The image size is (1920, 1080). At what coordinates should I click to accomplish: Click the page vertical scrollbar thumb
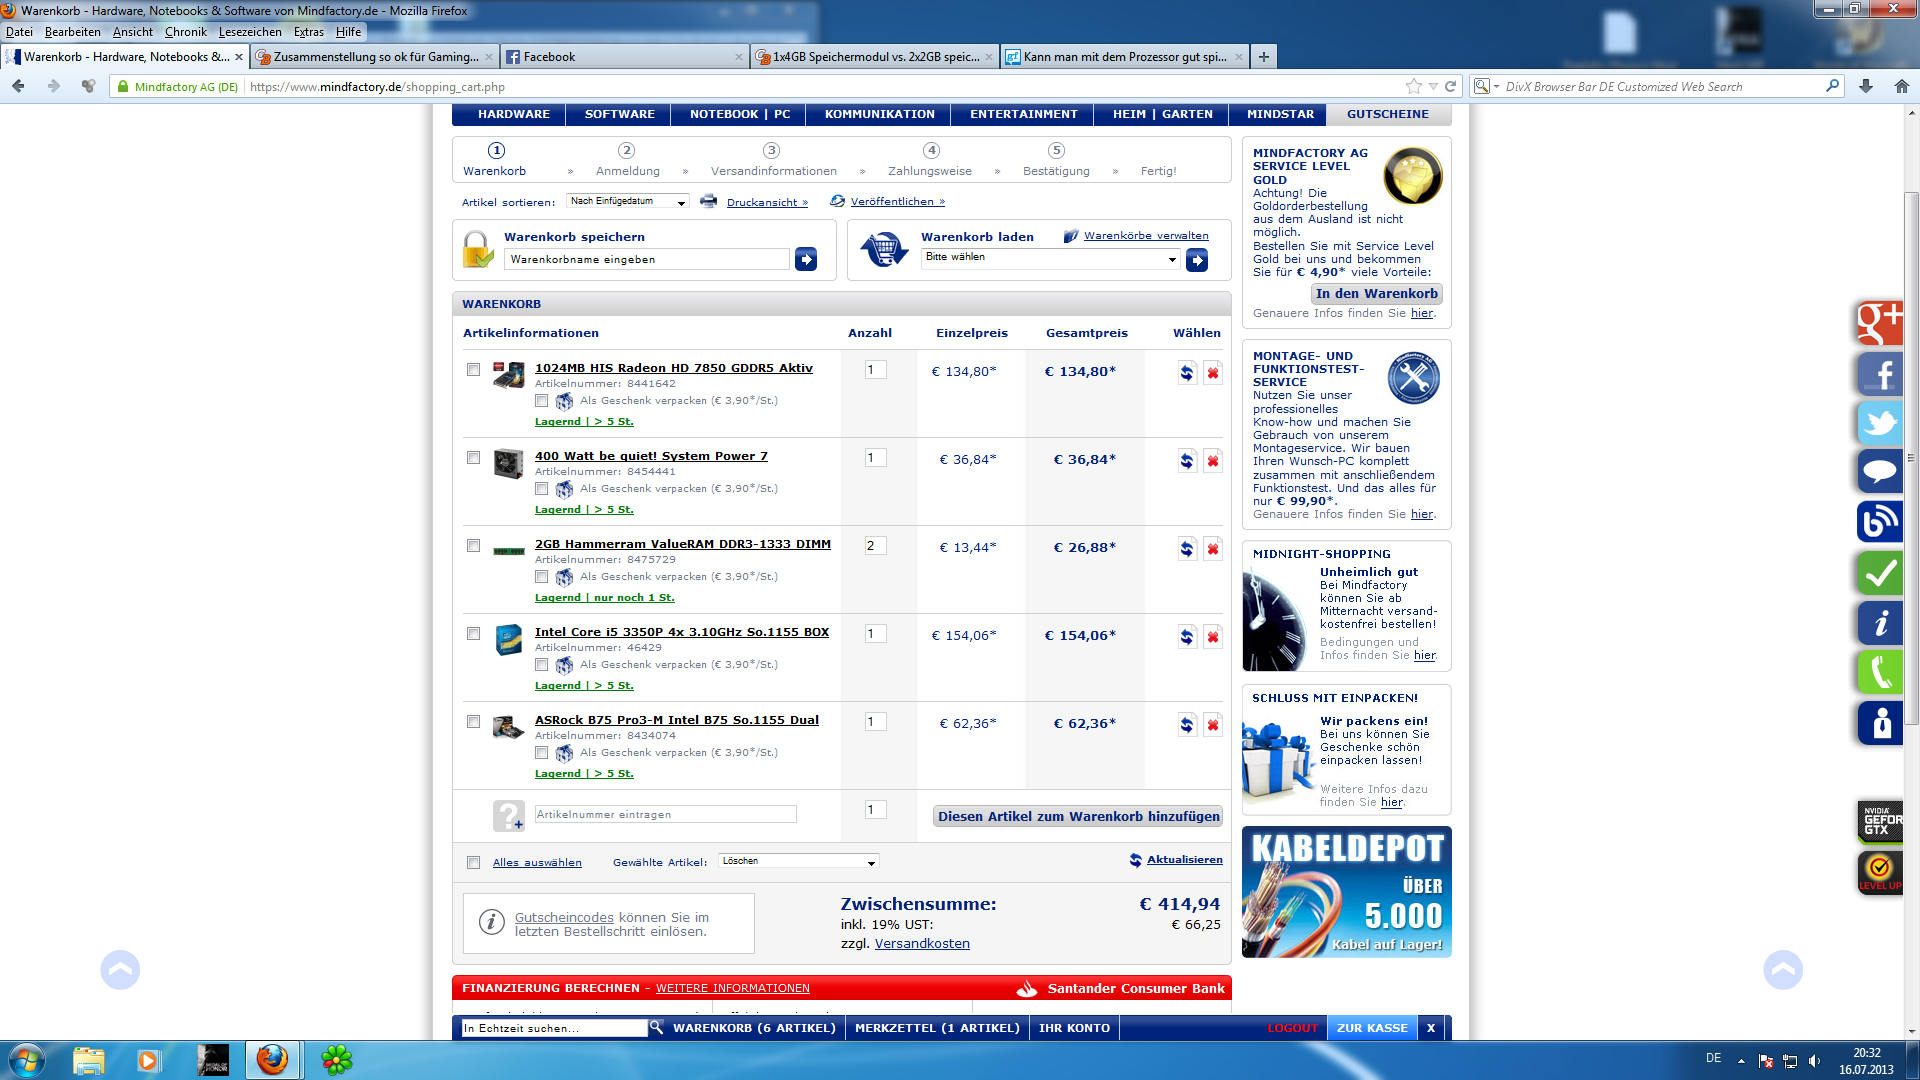click(x=1912, y=458)
